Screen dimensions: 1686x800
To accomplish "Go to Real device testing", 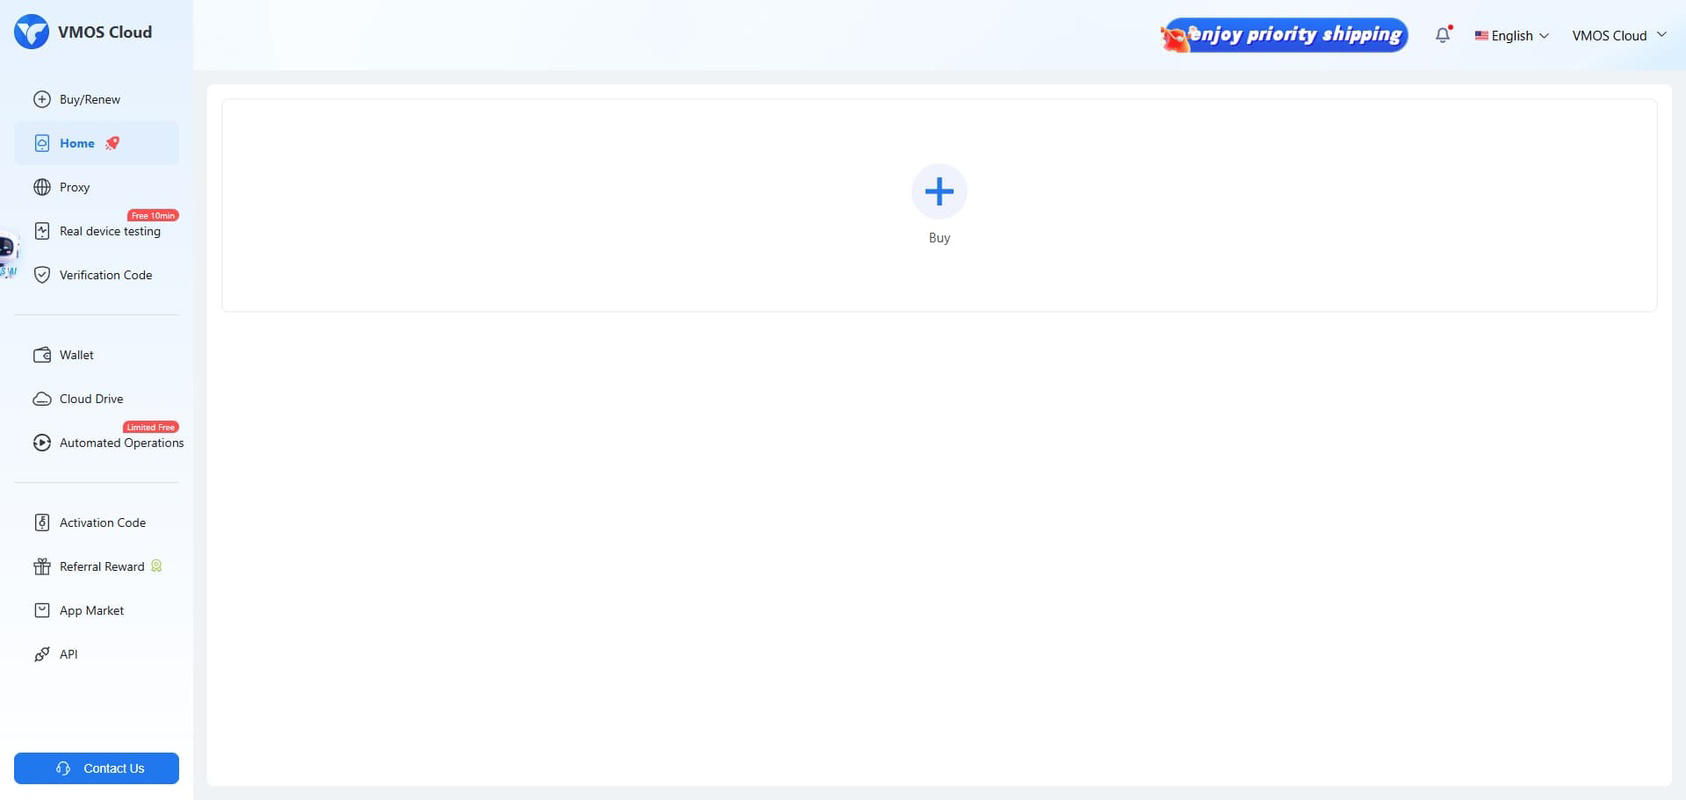I will tap(97, 231).
